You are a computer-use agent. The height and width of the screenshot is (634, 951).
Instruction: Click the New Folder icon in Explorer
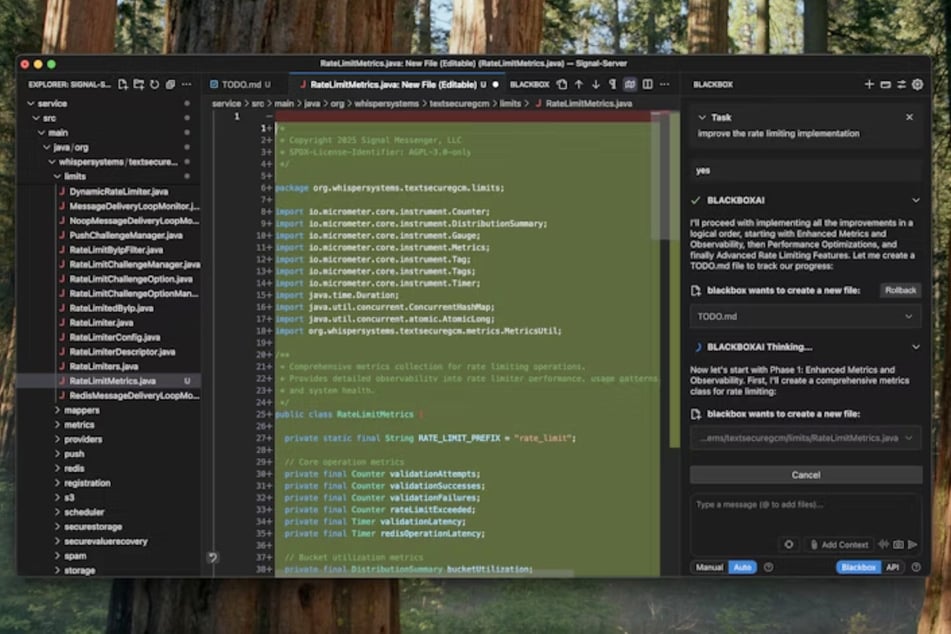tap(139, 85)
